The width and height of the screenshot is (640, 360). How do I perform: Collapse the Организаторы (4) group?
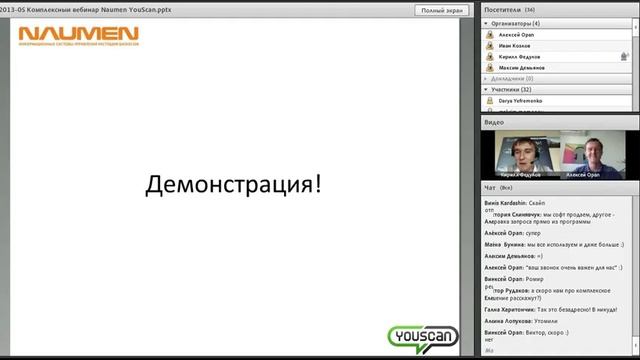click(x=486, y=24)
